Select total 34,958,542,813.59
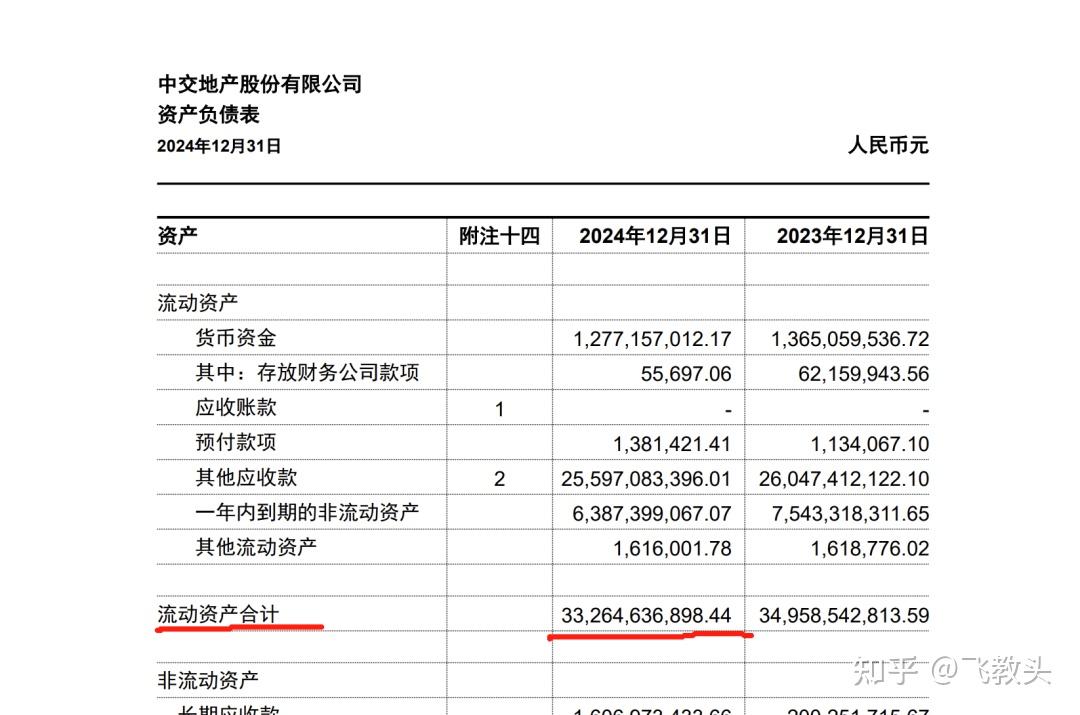 pos(844,616)
